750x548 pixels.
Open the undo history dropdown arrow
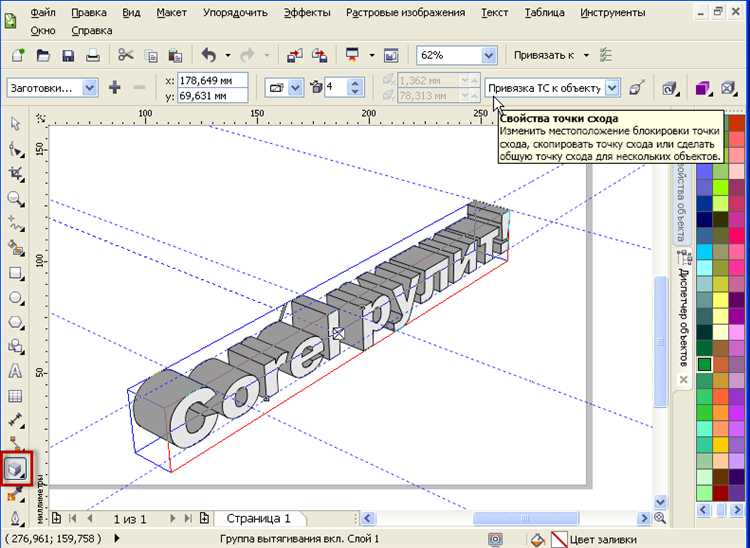click(x=228, y=55)
